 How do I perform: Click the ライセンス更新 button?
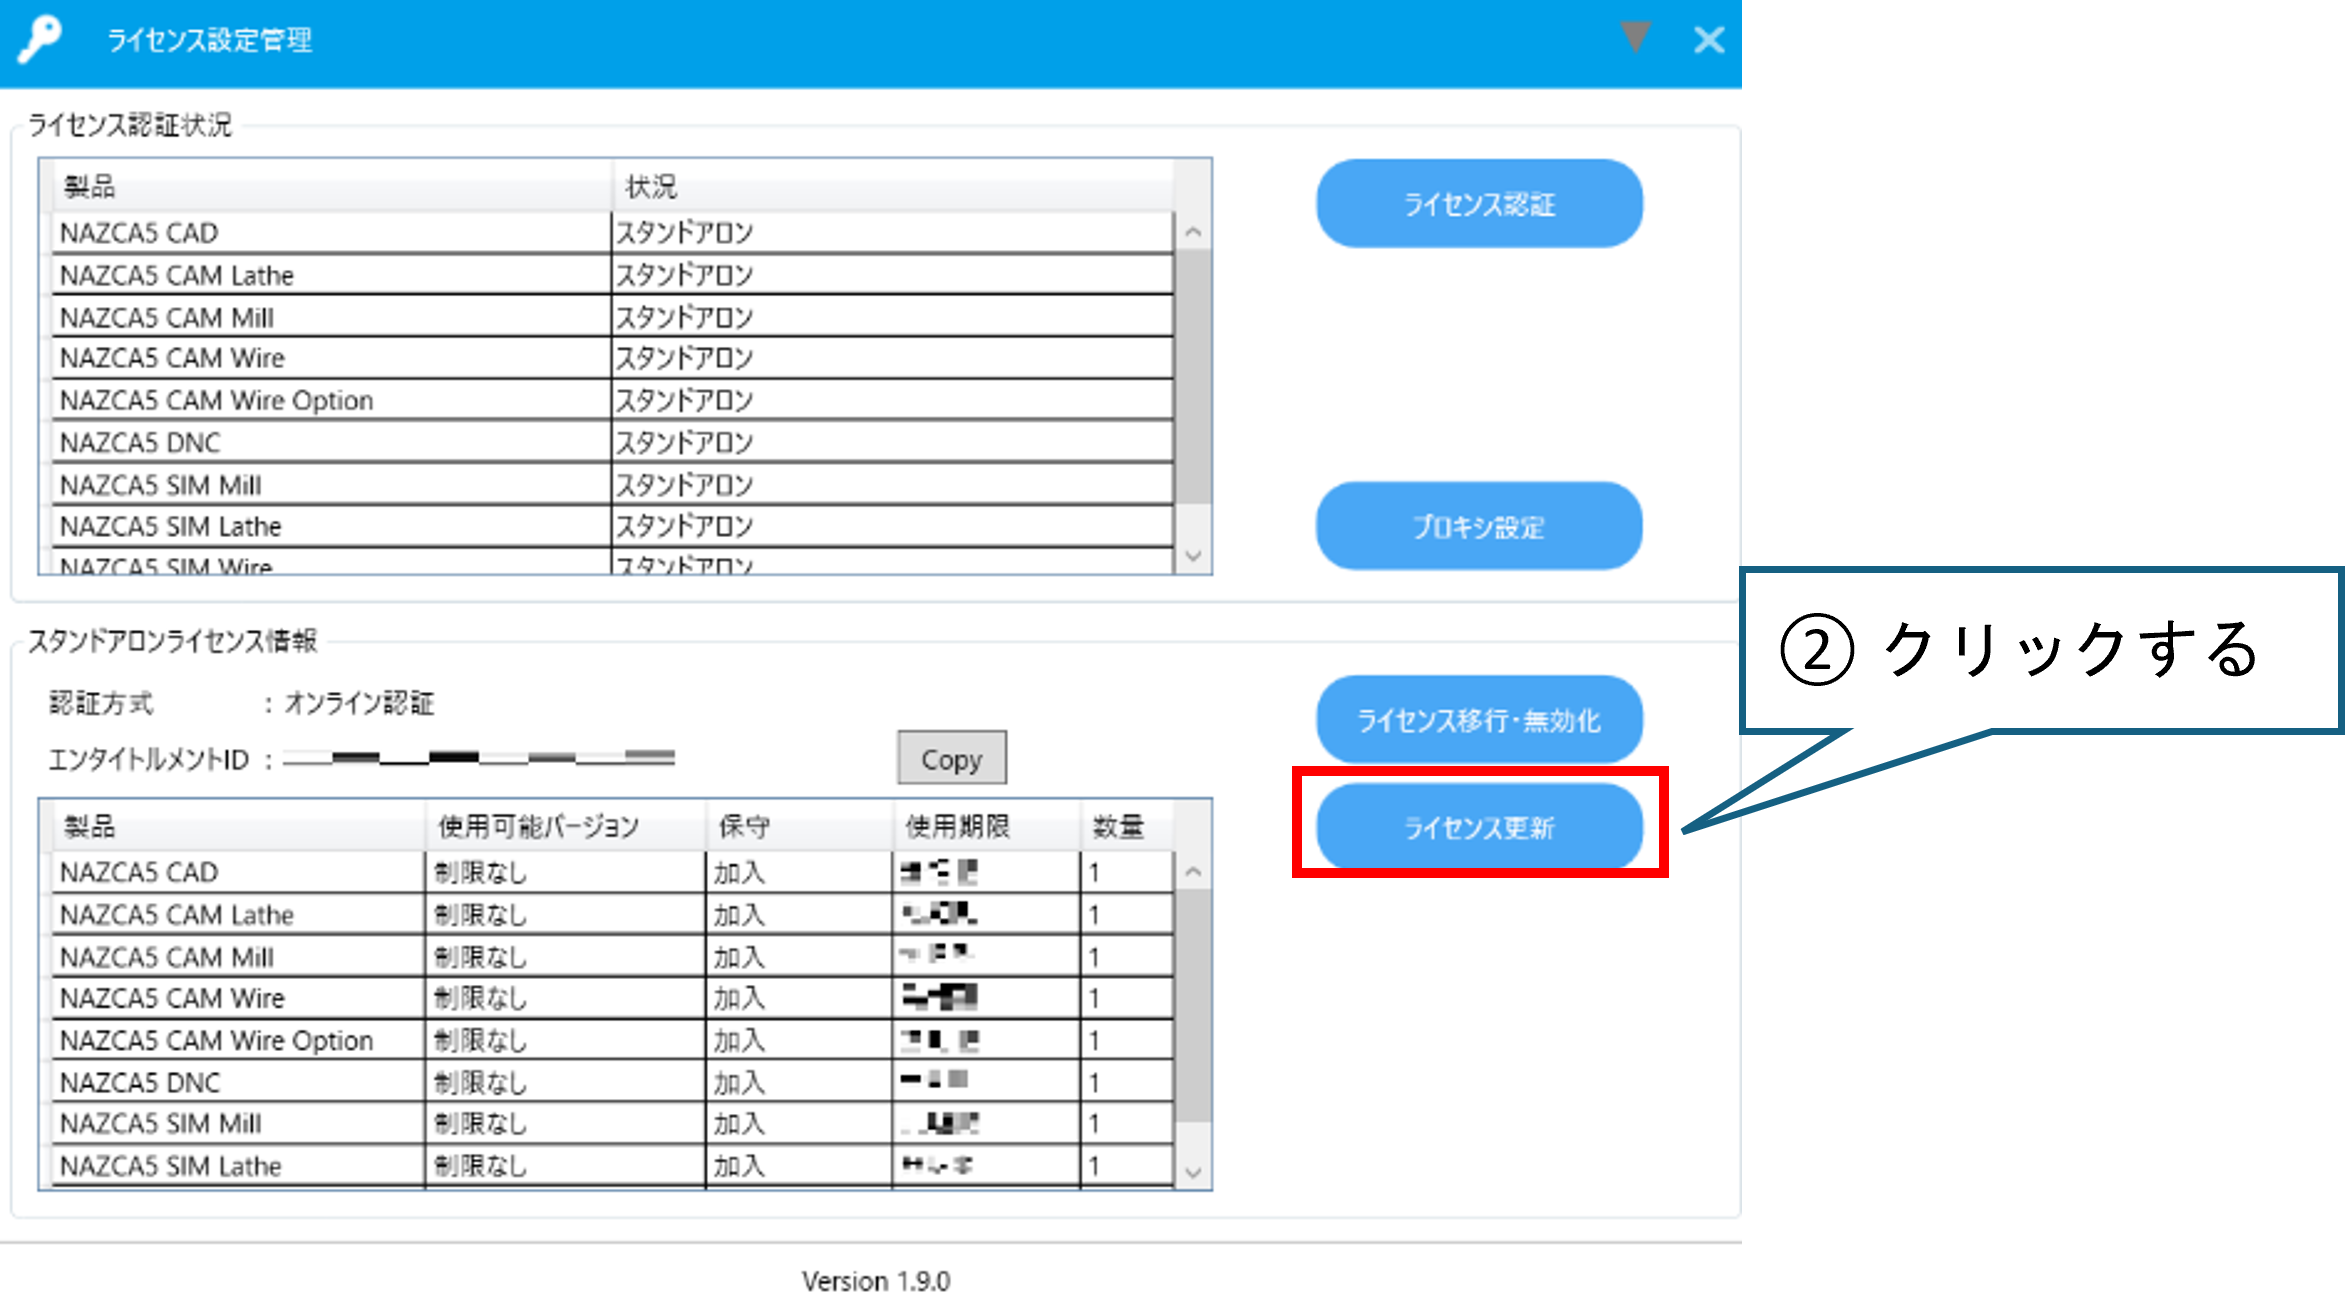[x=1479, y=827]
